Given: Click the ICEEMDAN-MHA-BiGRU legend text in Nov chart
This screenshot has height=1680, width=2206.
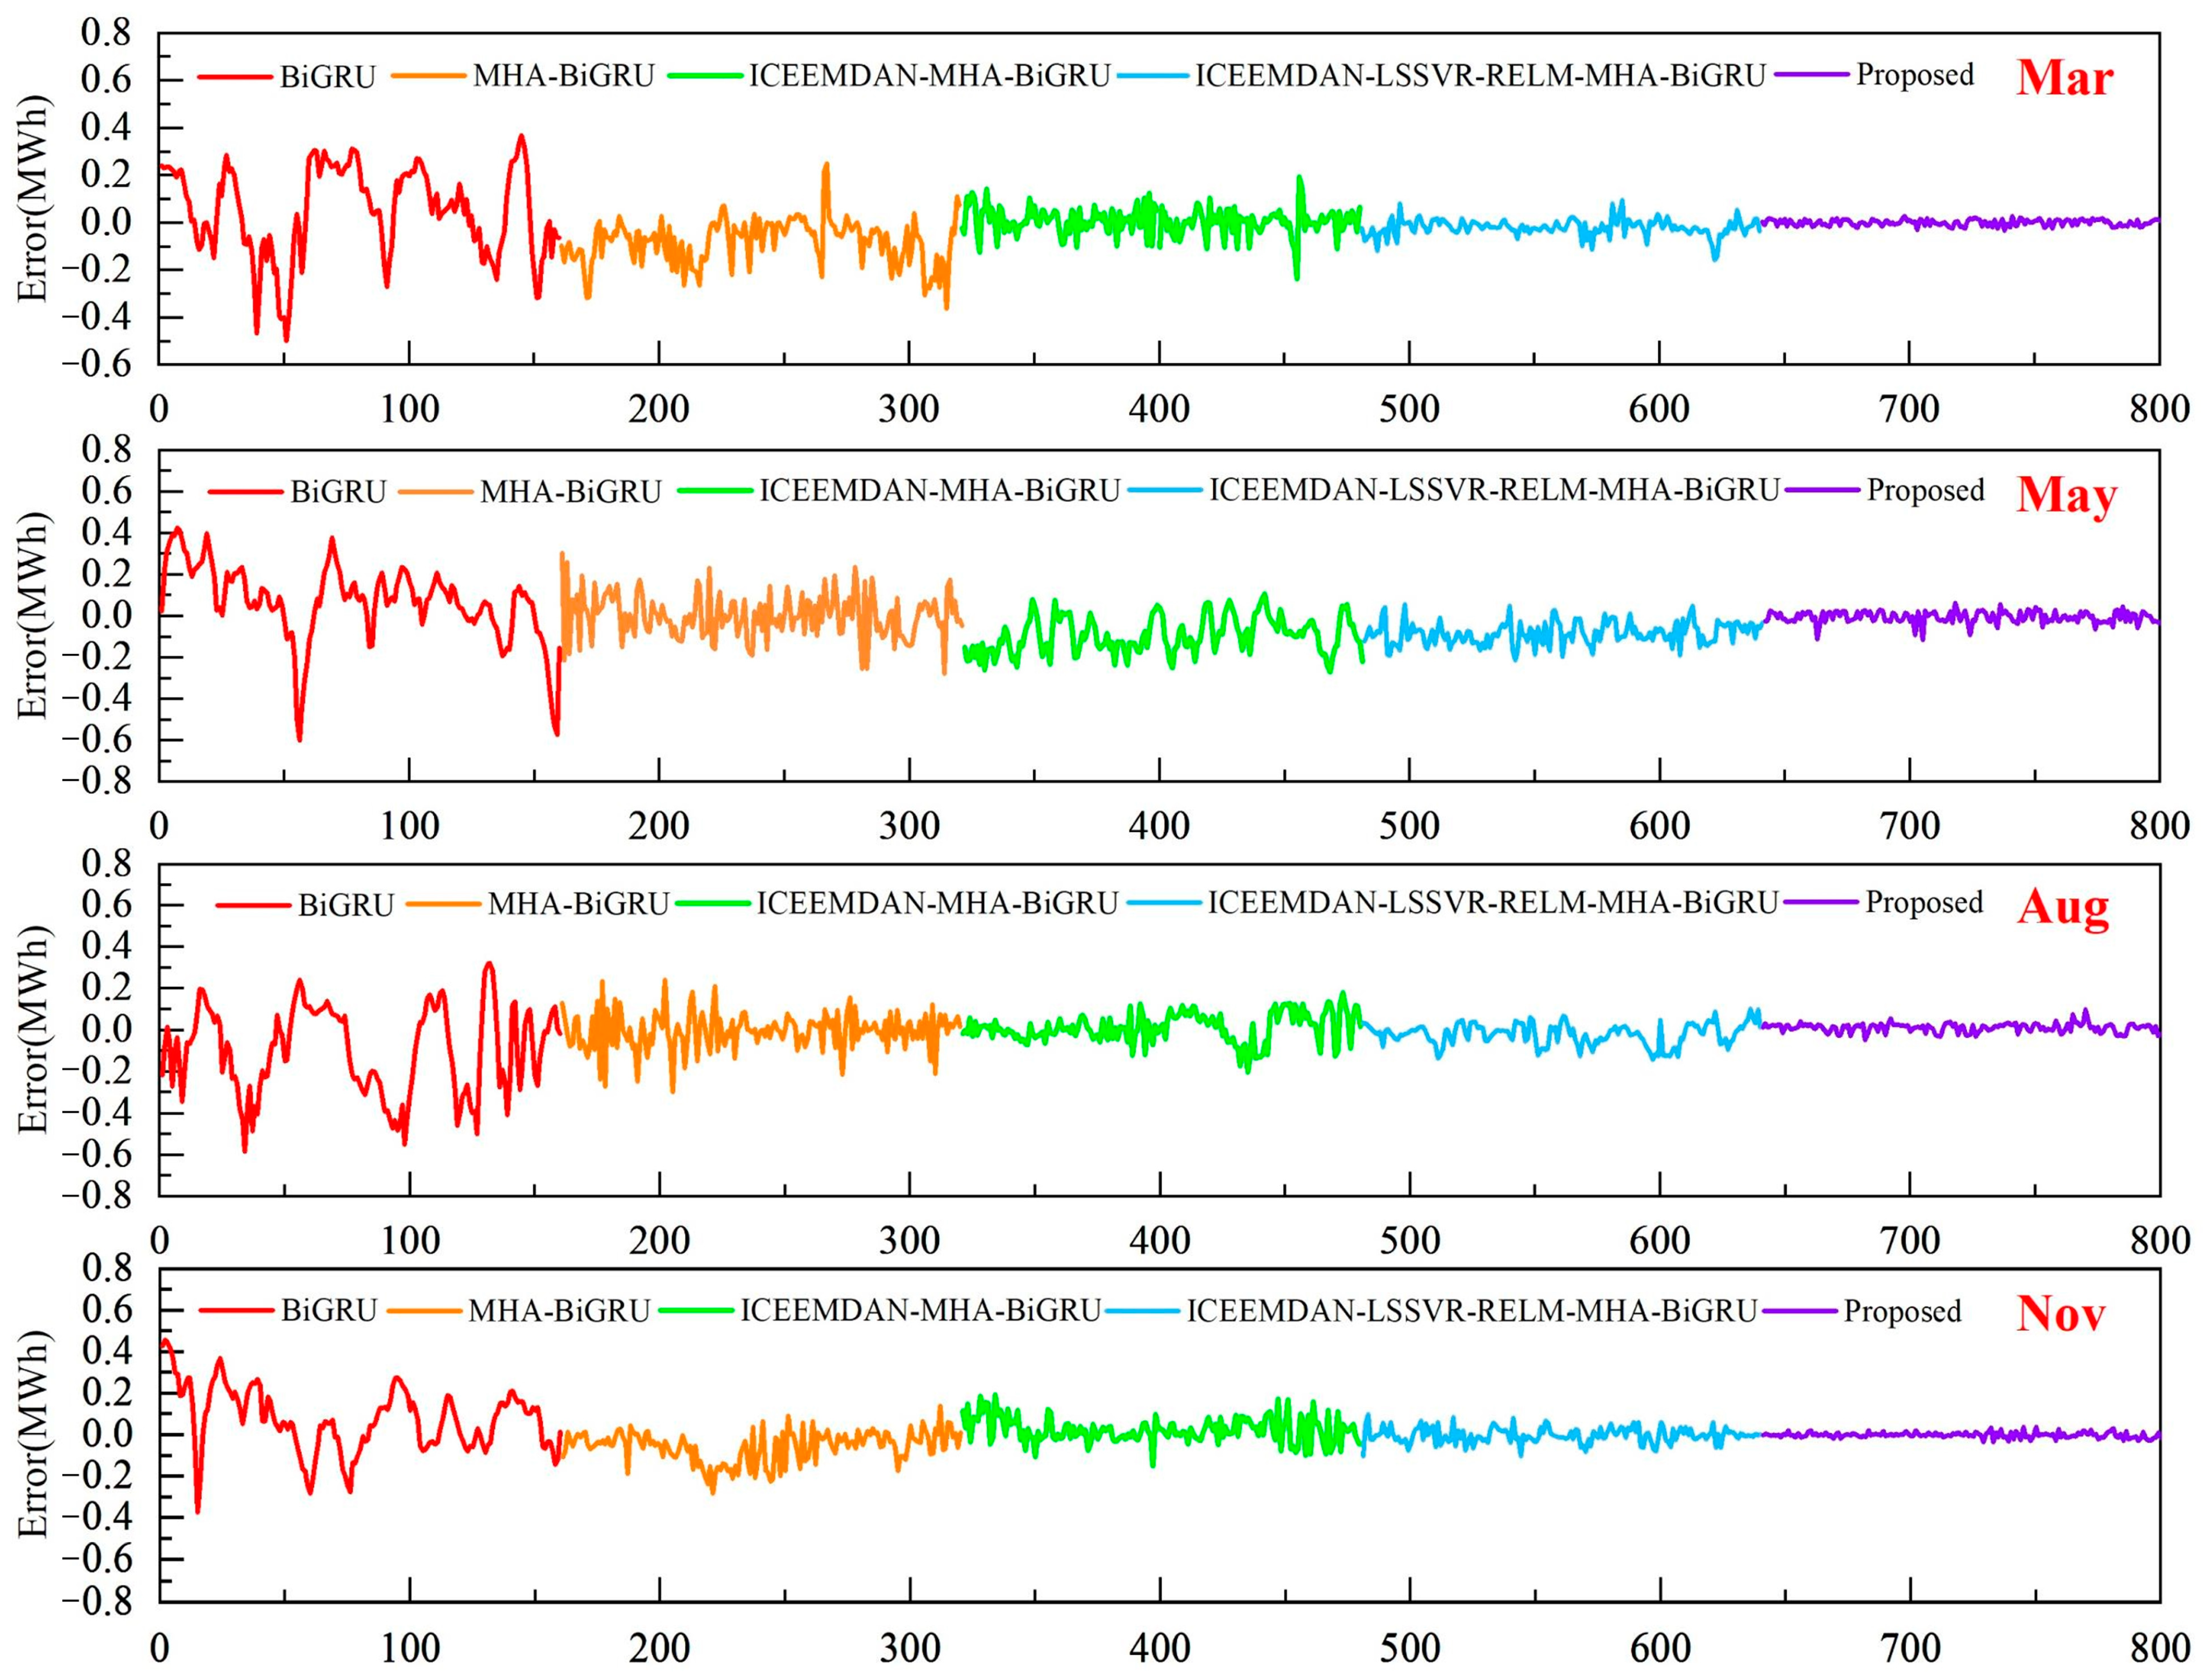Looking at the screenshot, I should tap(920, 1311).
